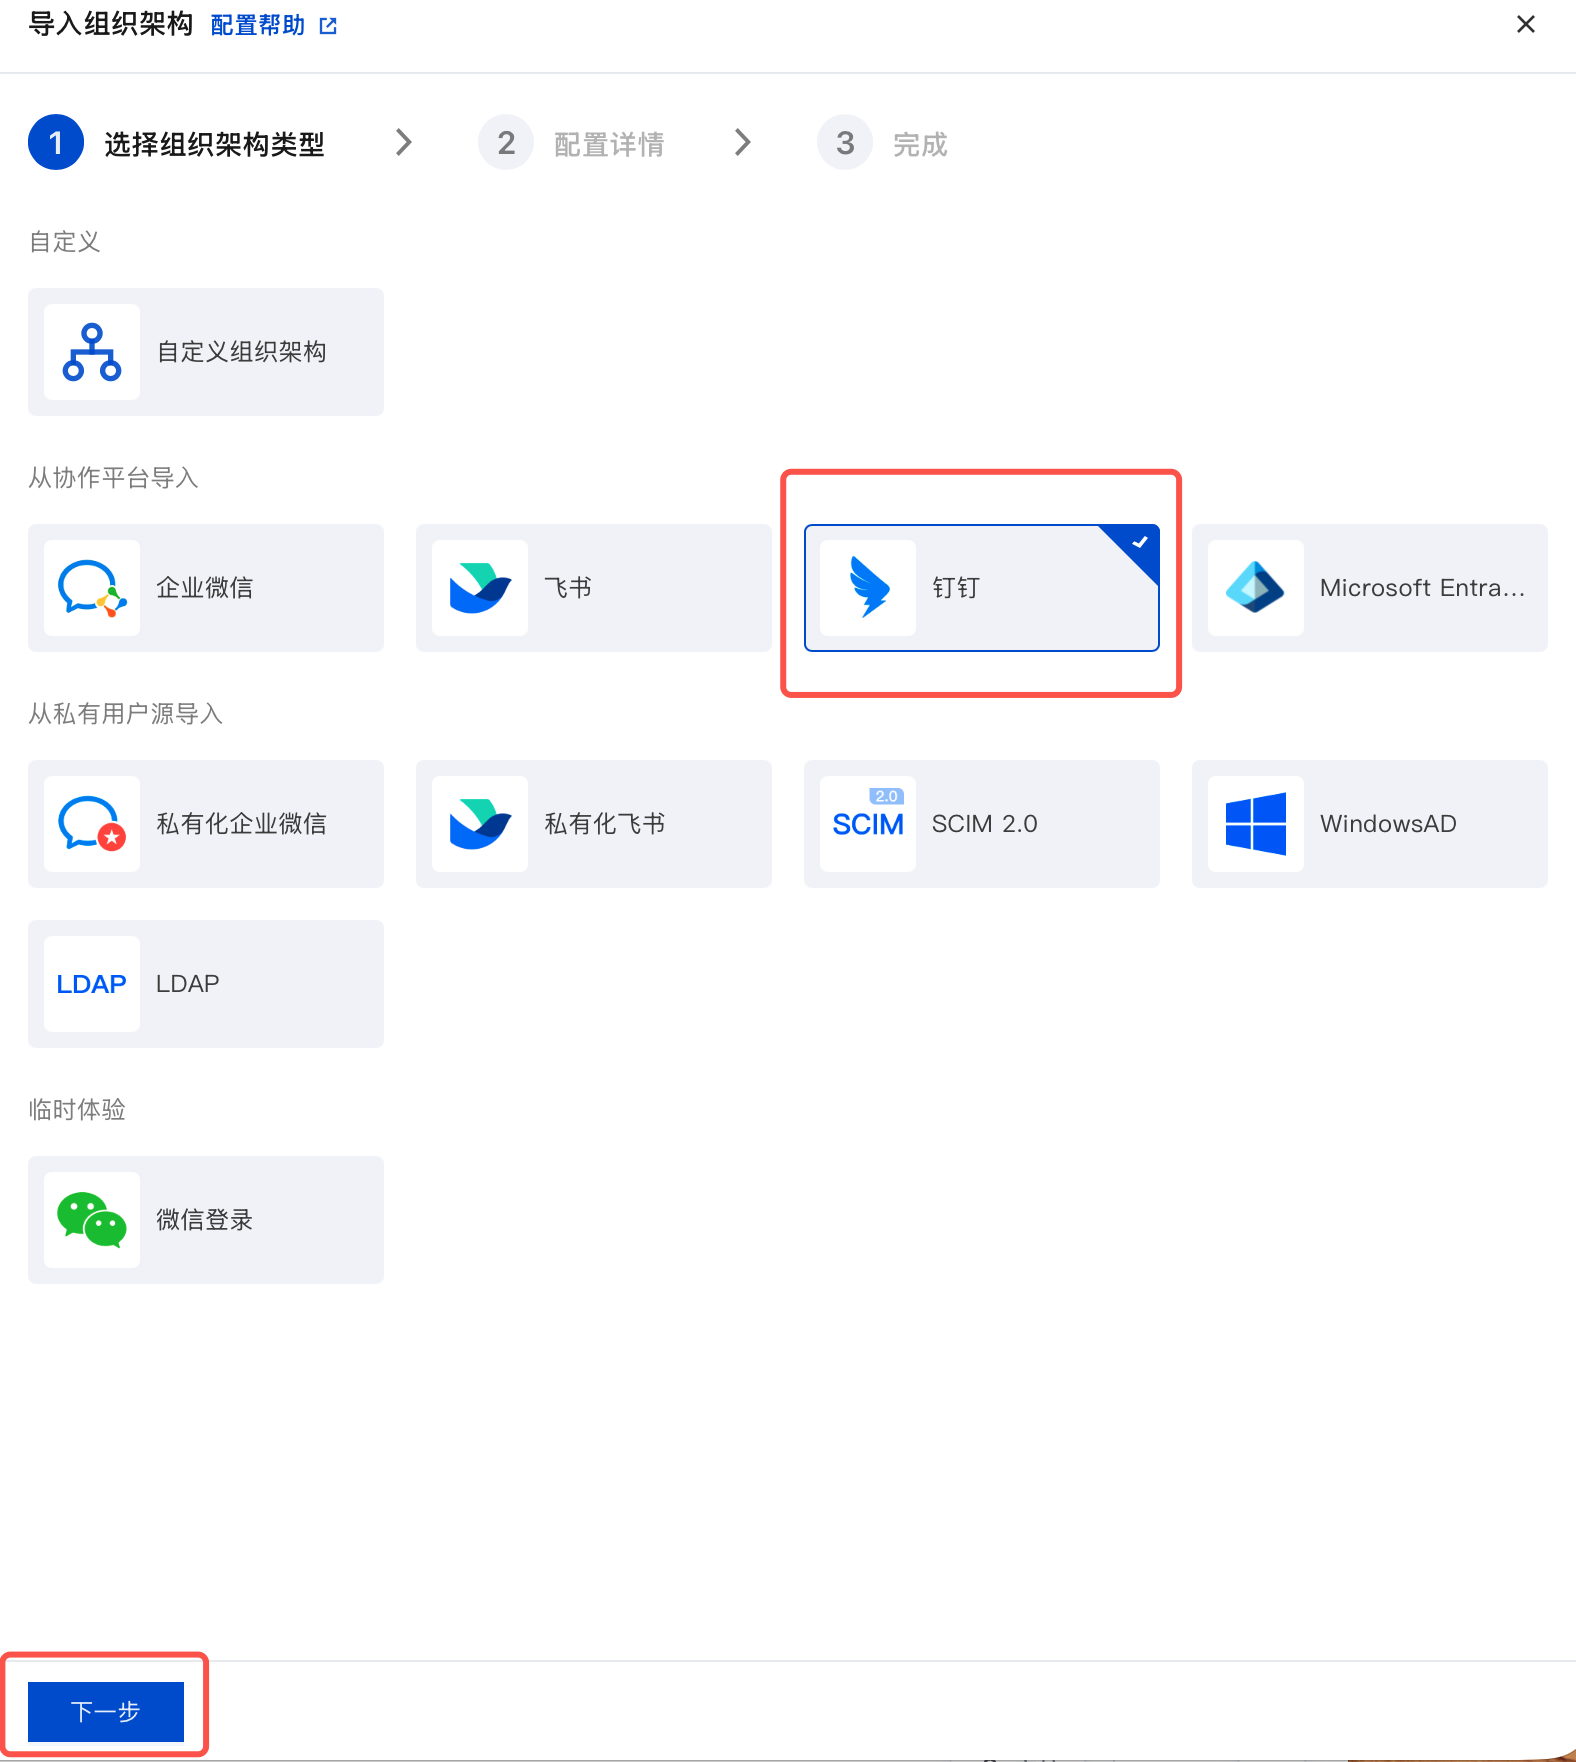This screenshot has width=1576, height=1762.
Task: Click the 自定义 section heading
Action: tap(65, 242)
